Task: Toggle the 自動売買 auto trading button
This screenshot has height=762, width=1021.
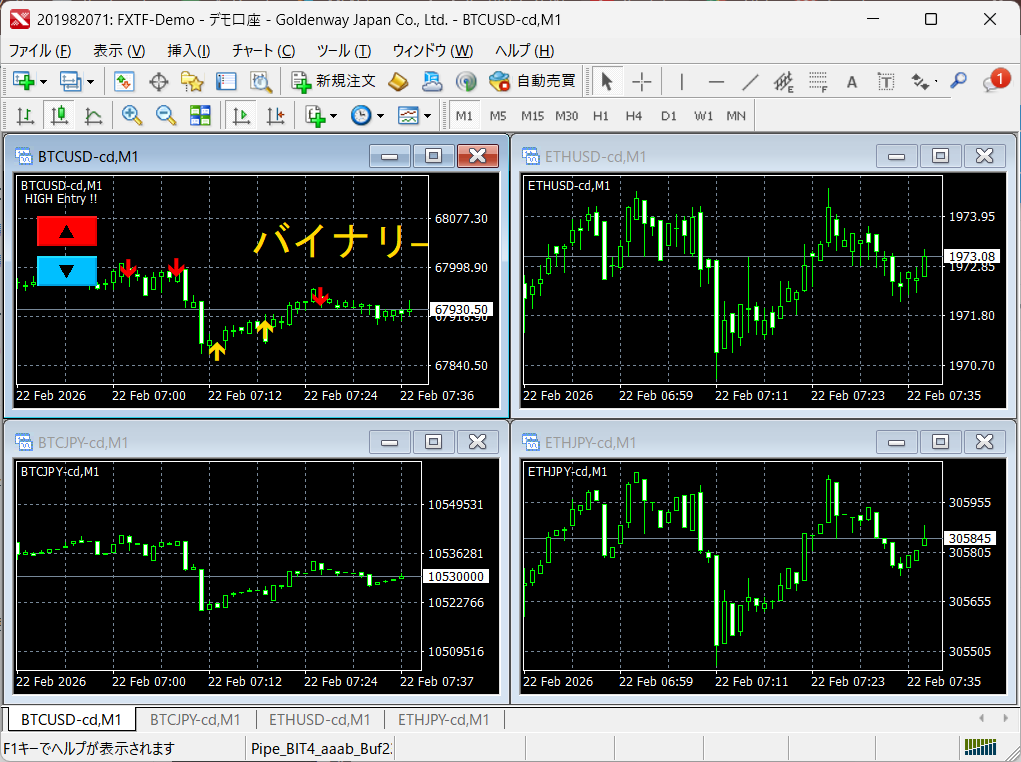Action: pos(533,81)
